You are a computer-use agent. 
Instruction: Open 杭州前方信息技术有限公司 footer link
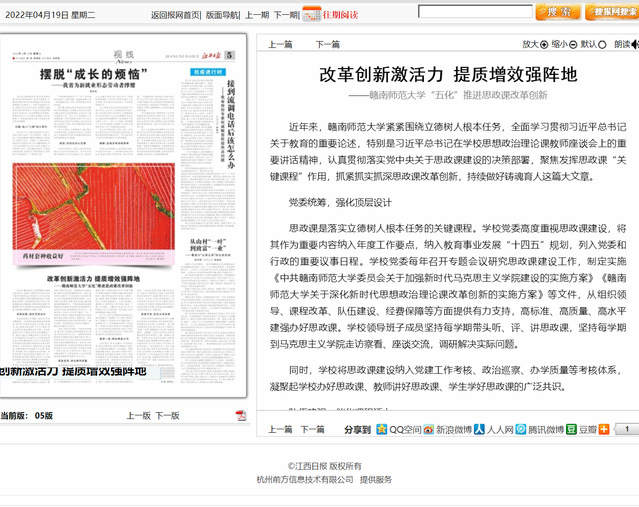305,480
